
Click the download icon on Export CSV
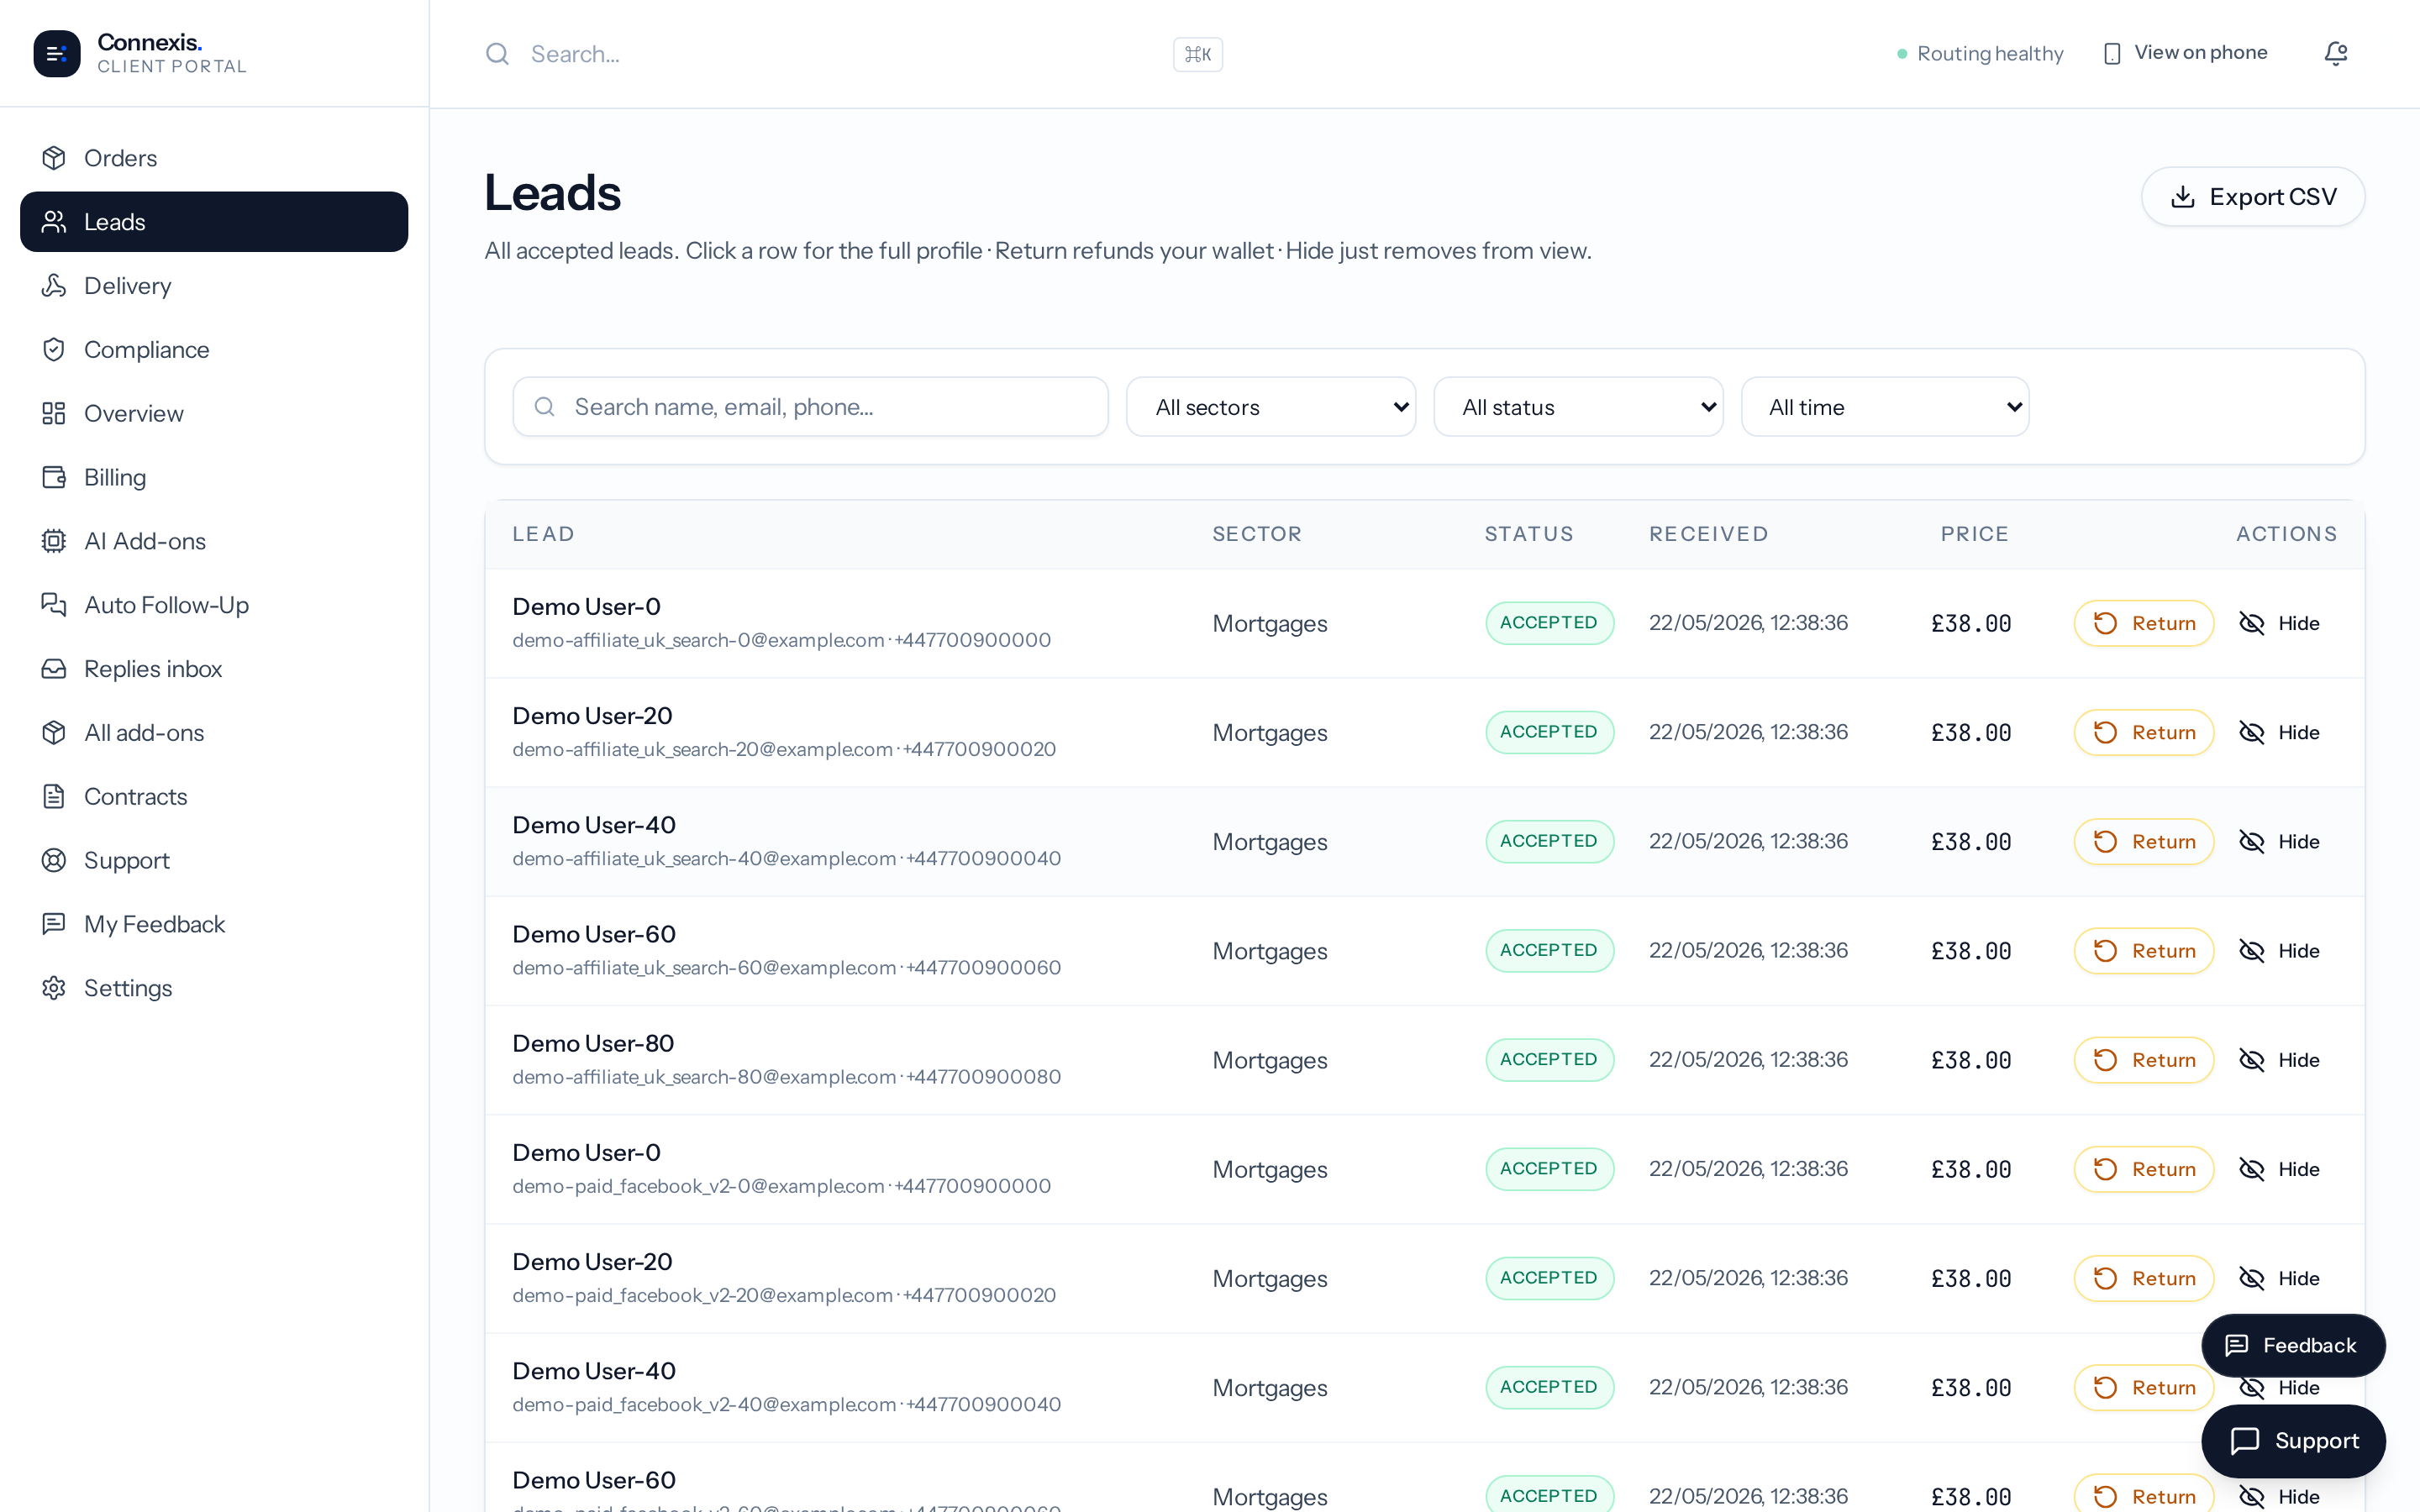point(2183,197)
